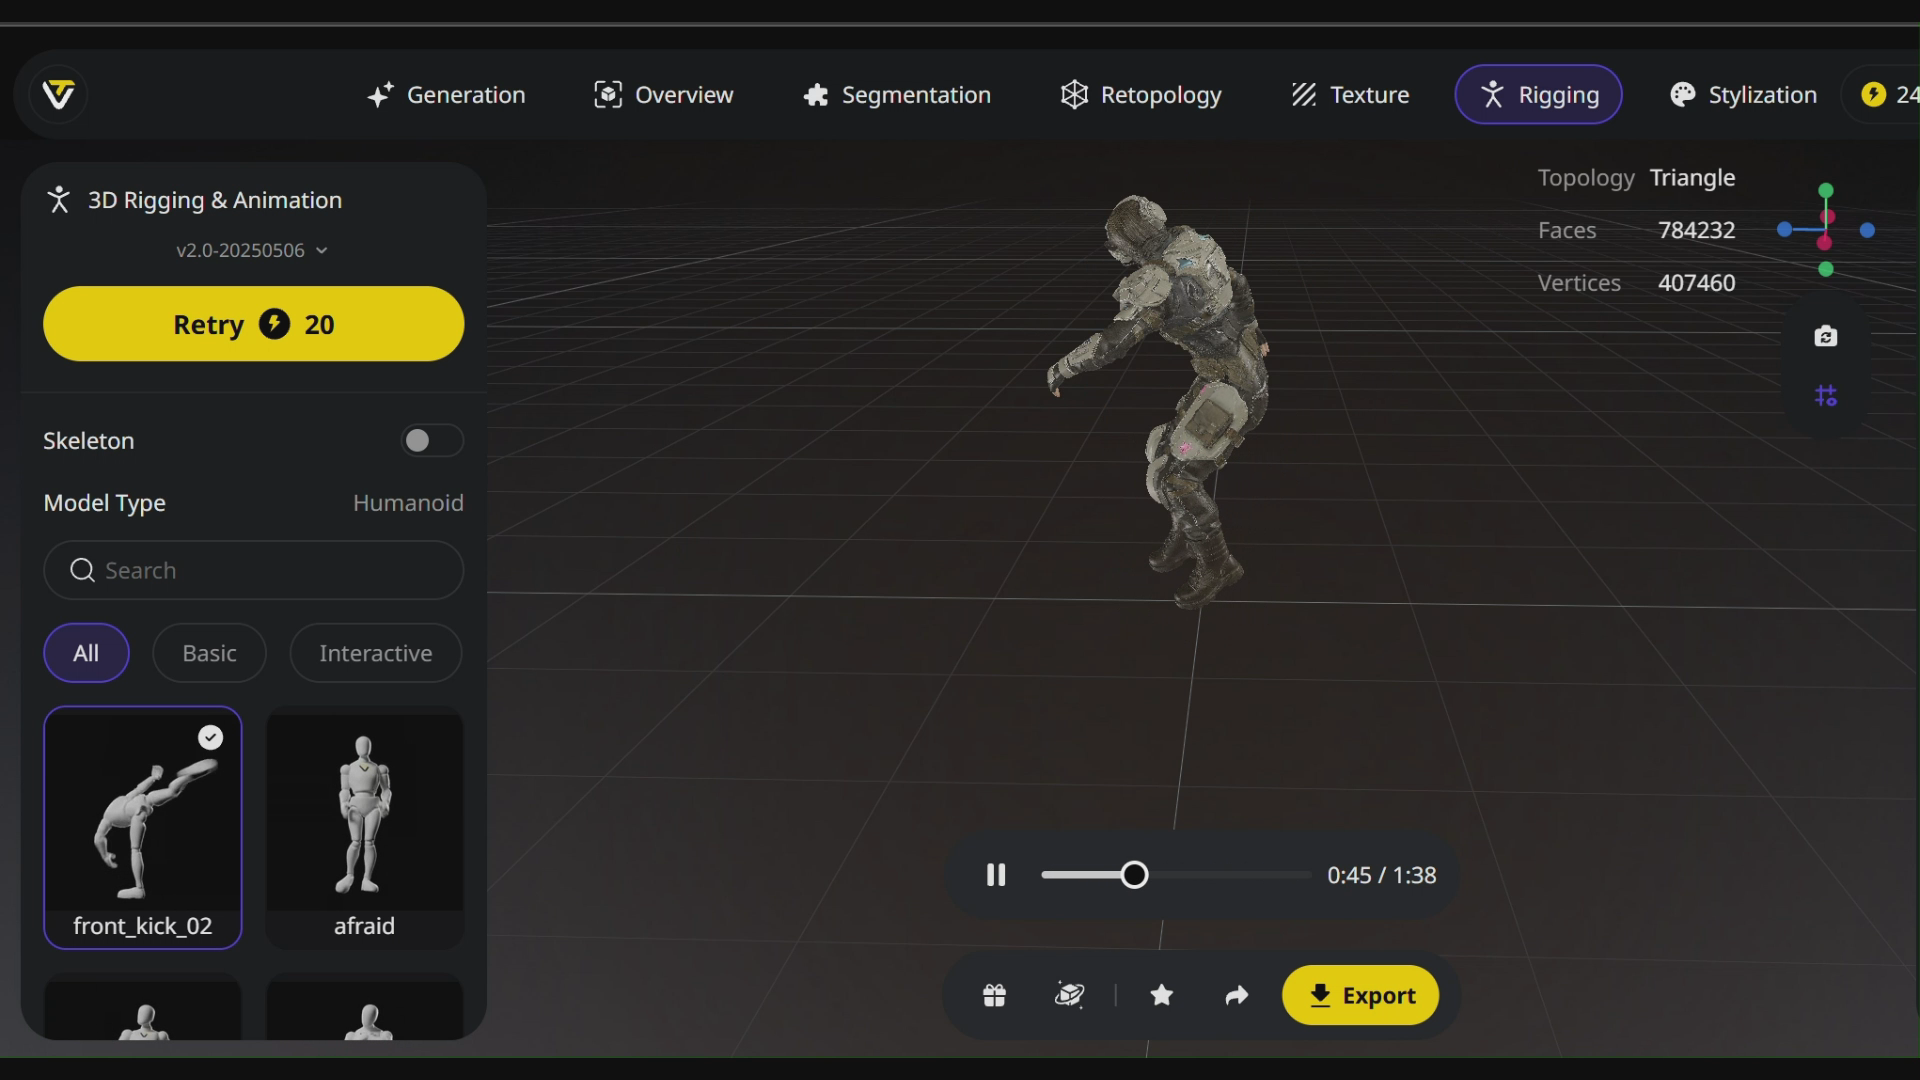This screenshot has height=1080, width=1920.
Task: Click the gift icon in bottom toolbar
Action: 994,995
